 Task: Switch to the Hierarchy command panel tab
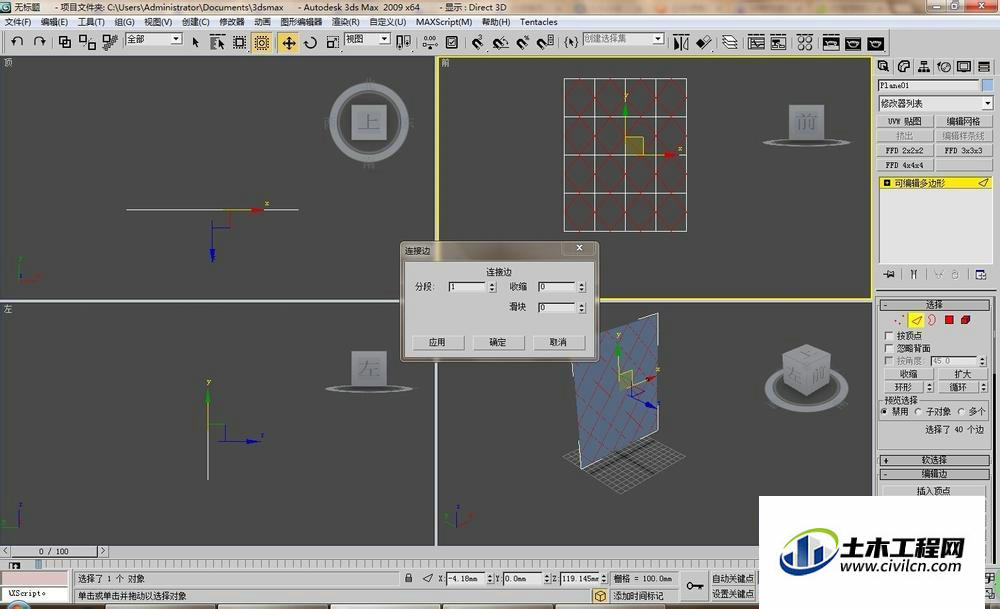(x=923, y=67)
